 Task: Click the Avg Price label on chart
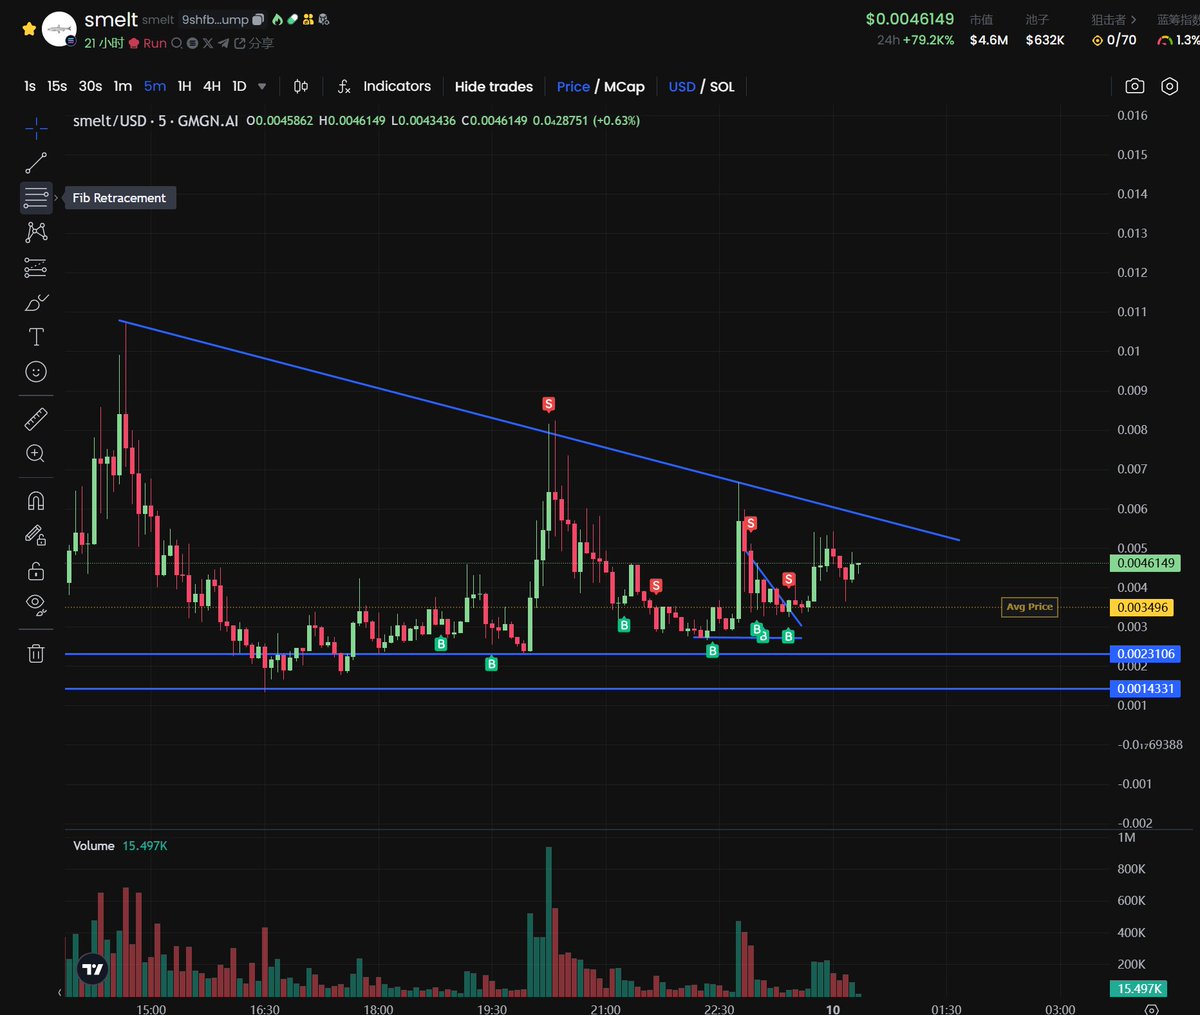1029,607
